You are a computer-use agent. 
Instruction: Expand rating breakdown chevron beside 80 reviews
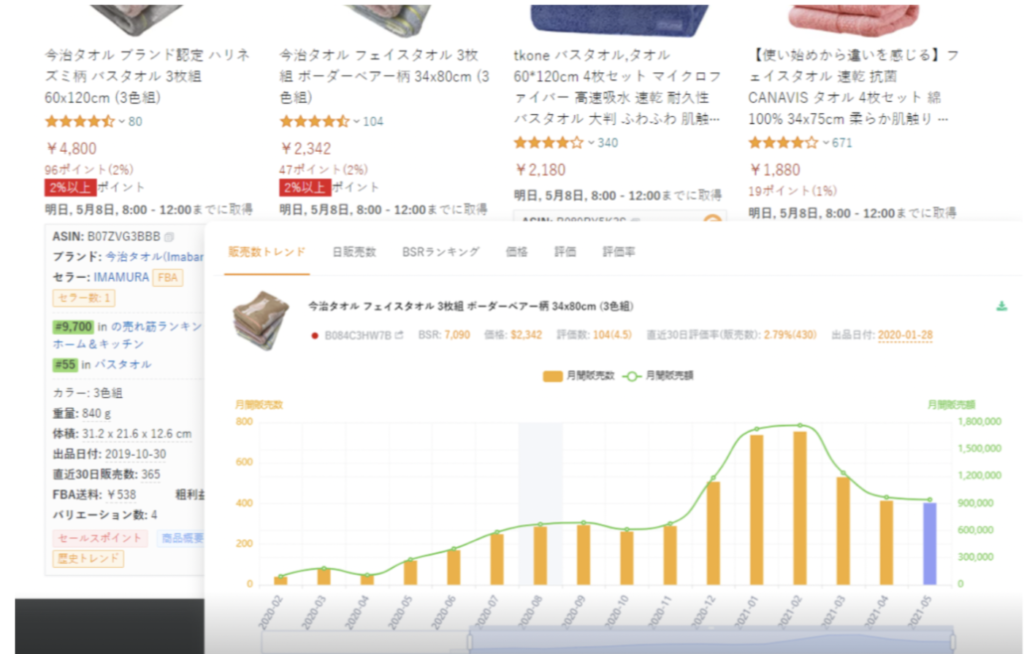click(122, 122)
